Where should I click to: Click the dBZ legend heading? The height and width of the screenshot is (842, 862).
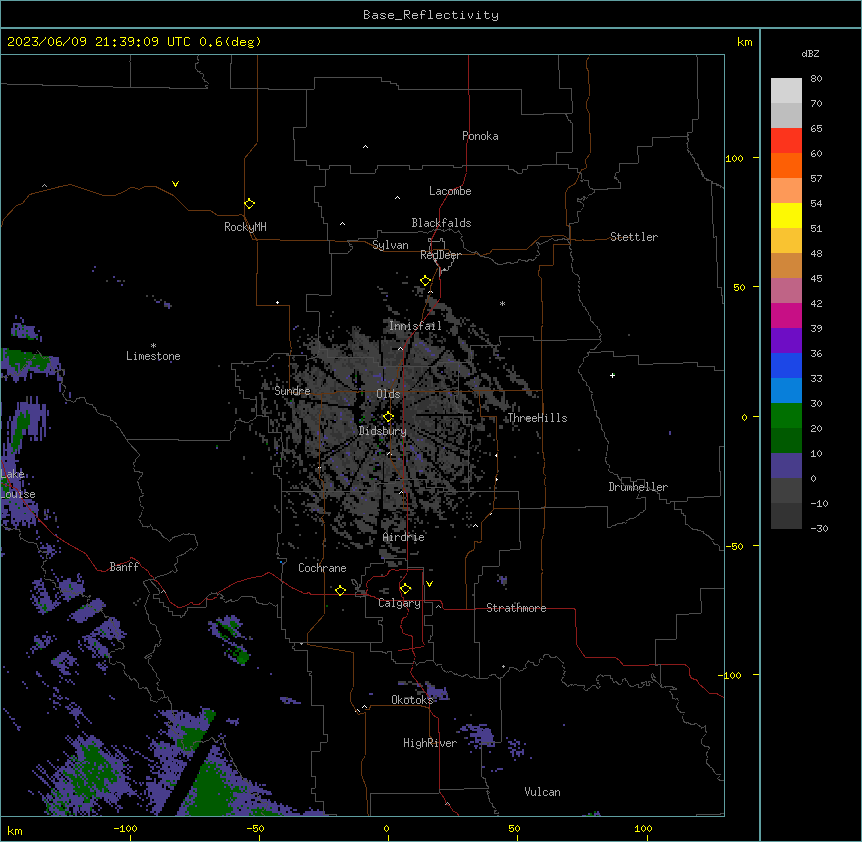pos(810,53)
